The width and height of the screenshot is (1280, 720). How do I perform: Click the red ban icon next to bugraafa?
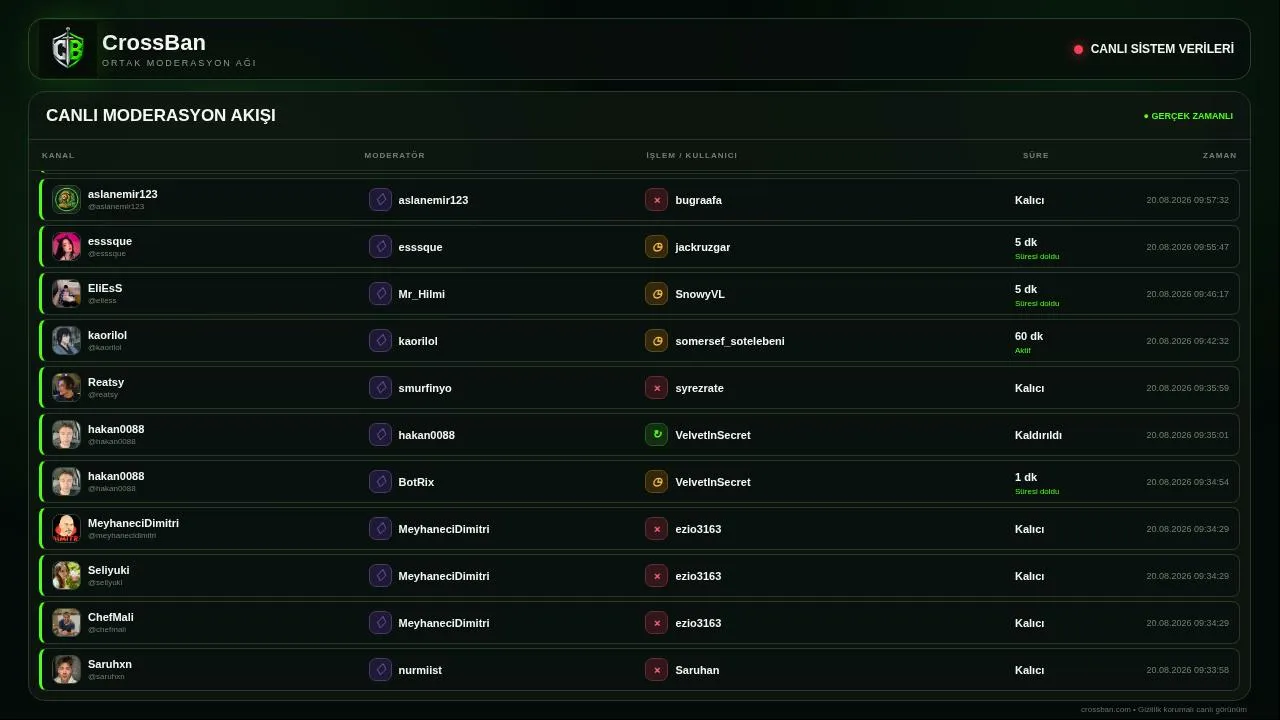point(656,200)
